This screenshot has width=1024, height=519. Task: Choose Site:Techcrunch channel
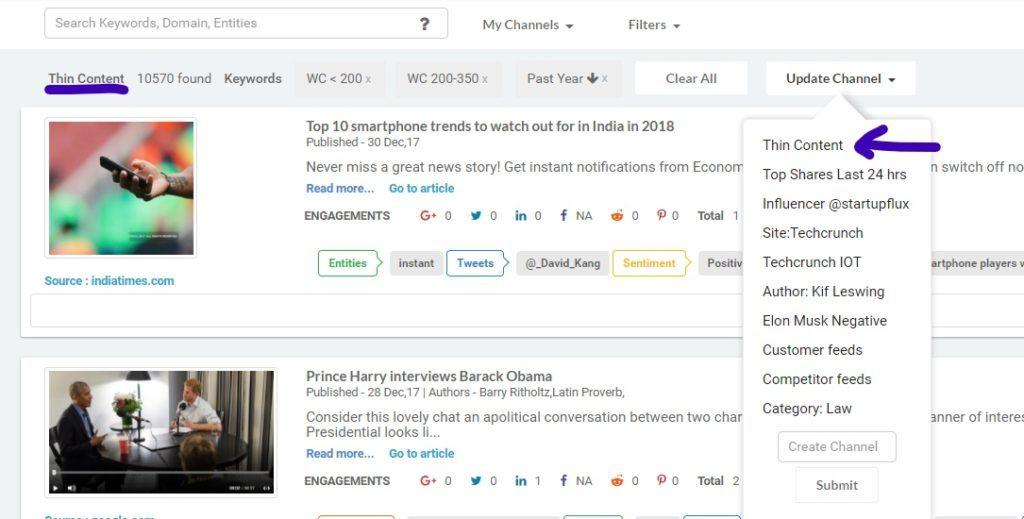[812, 233]
